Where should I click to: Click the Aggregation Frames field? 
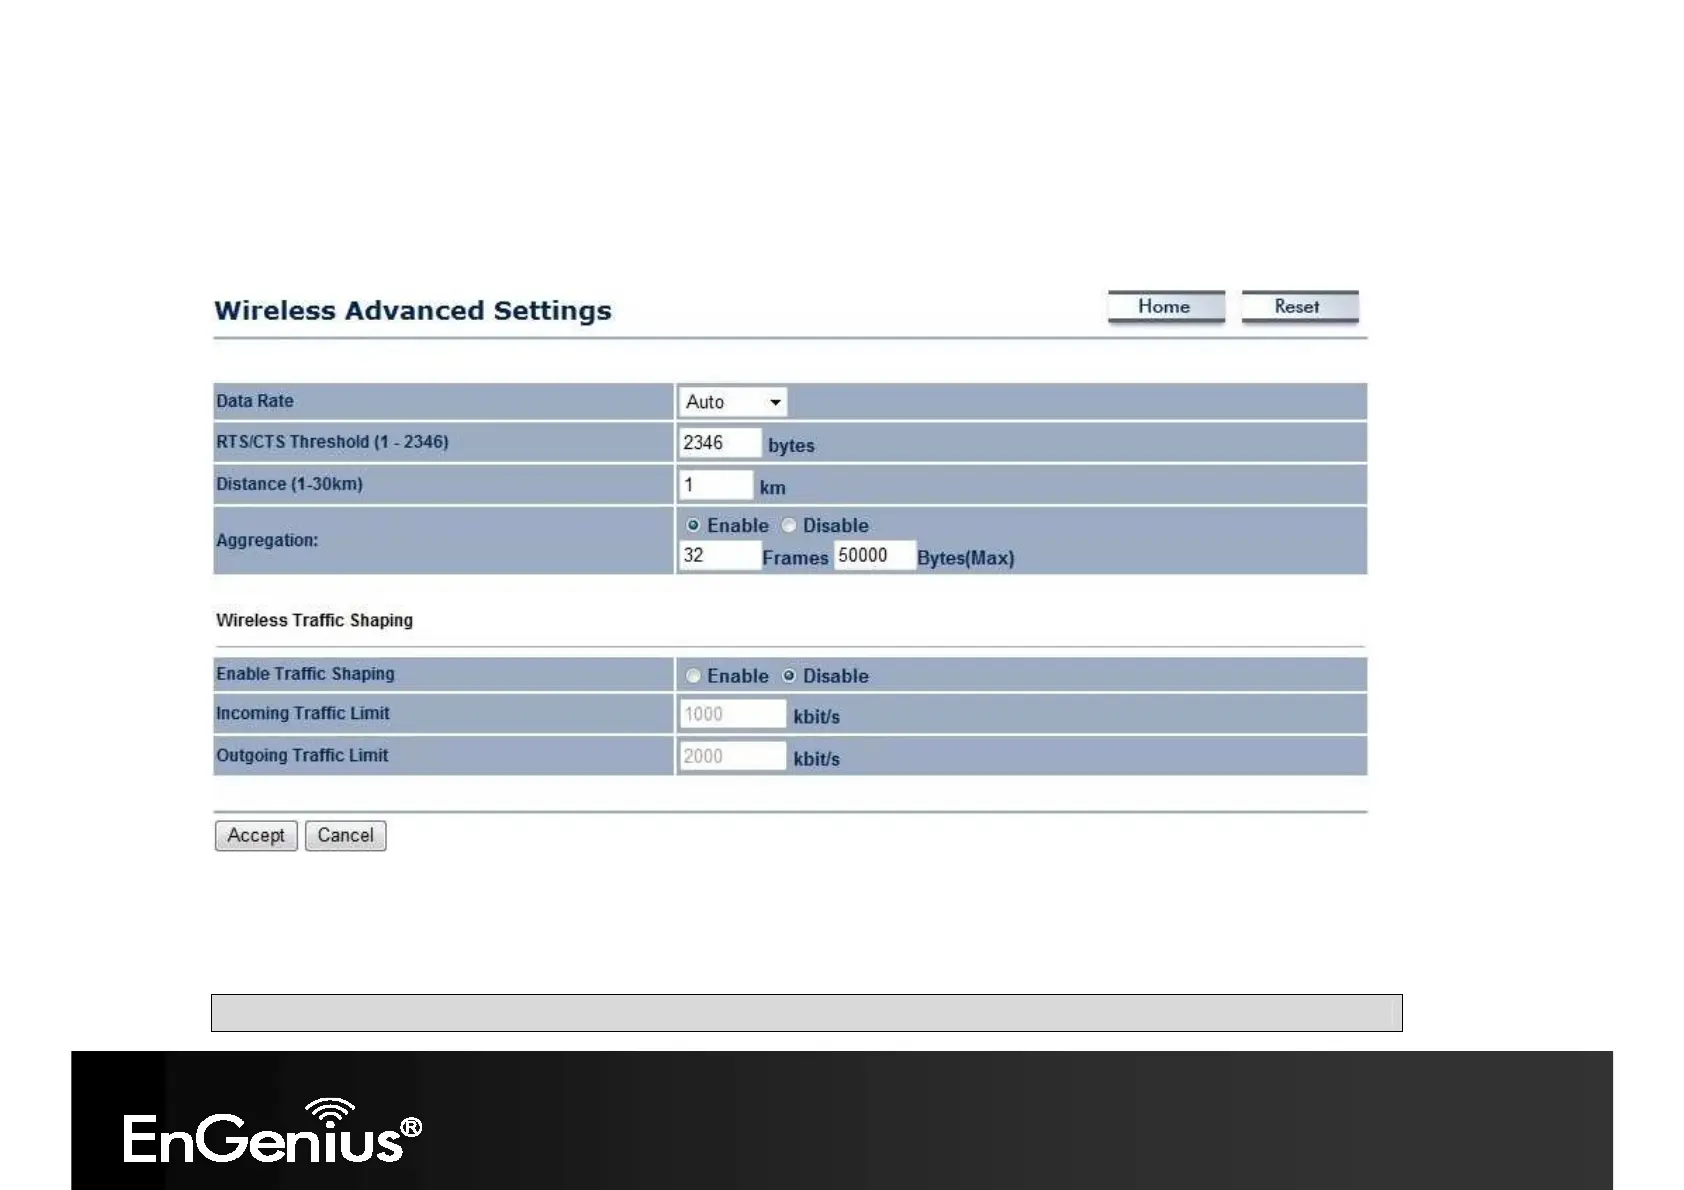720,555
